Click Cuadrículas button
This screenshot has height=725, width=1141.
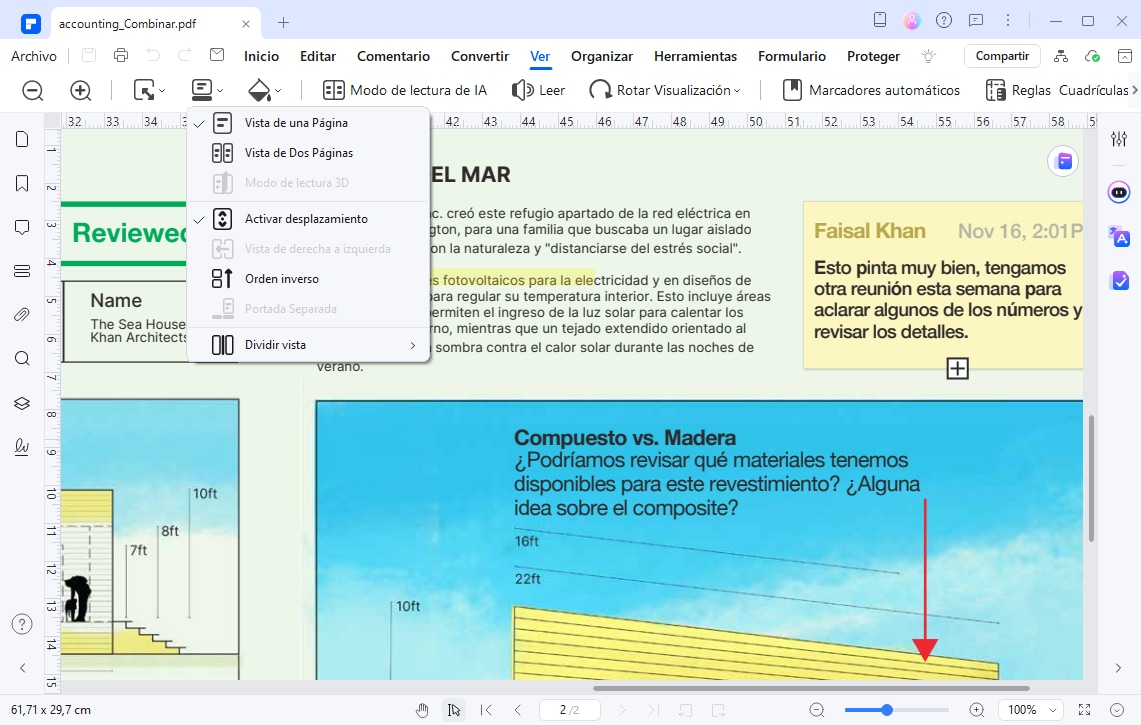1094,90
